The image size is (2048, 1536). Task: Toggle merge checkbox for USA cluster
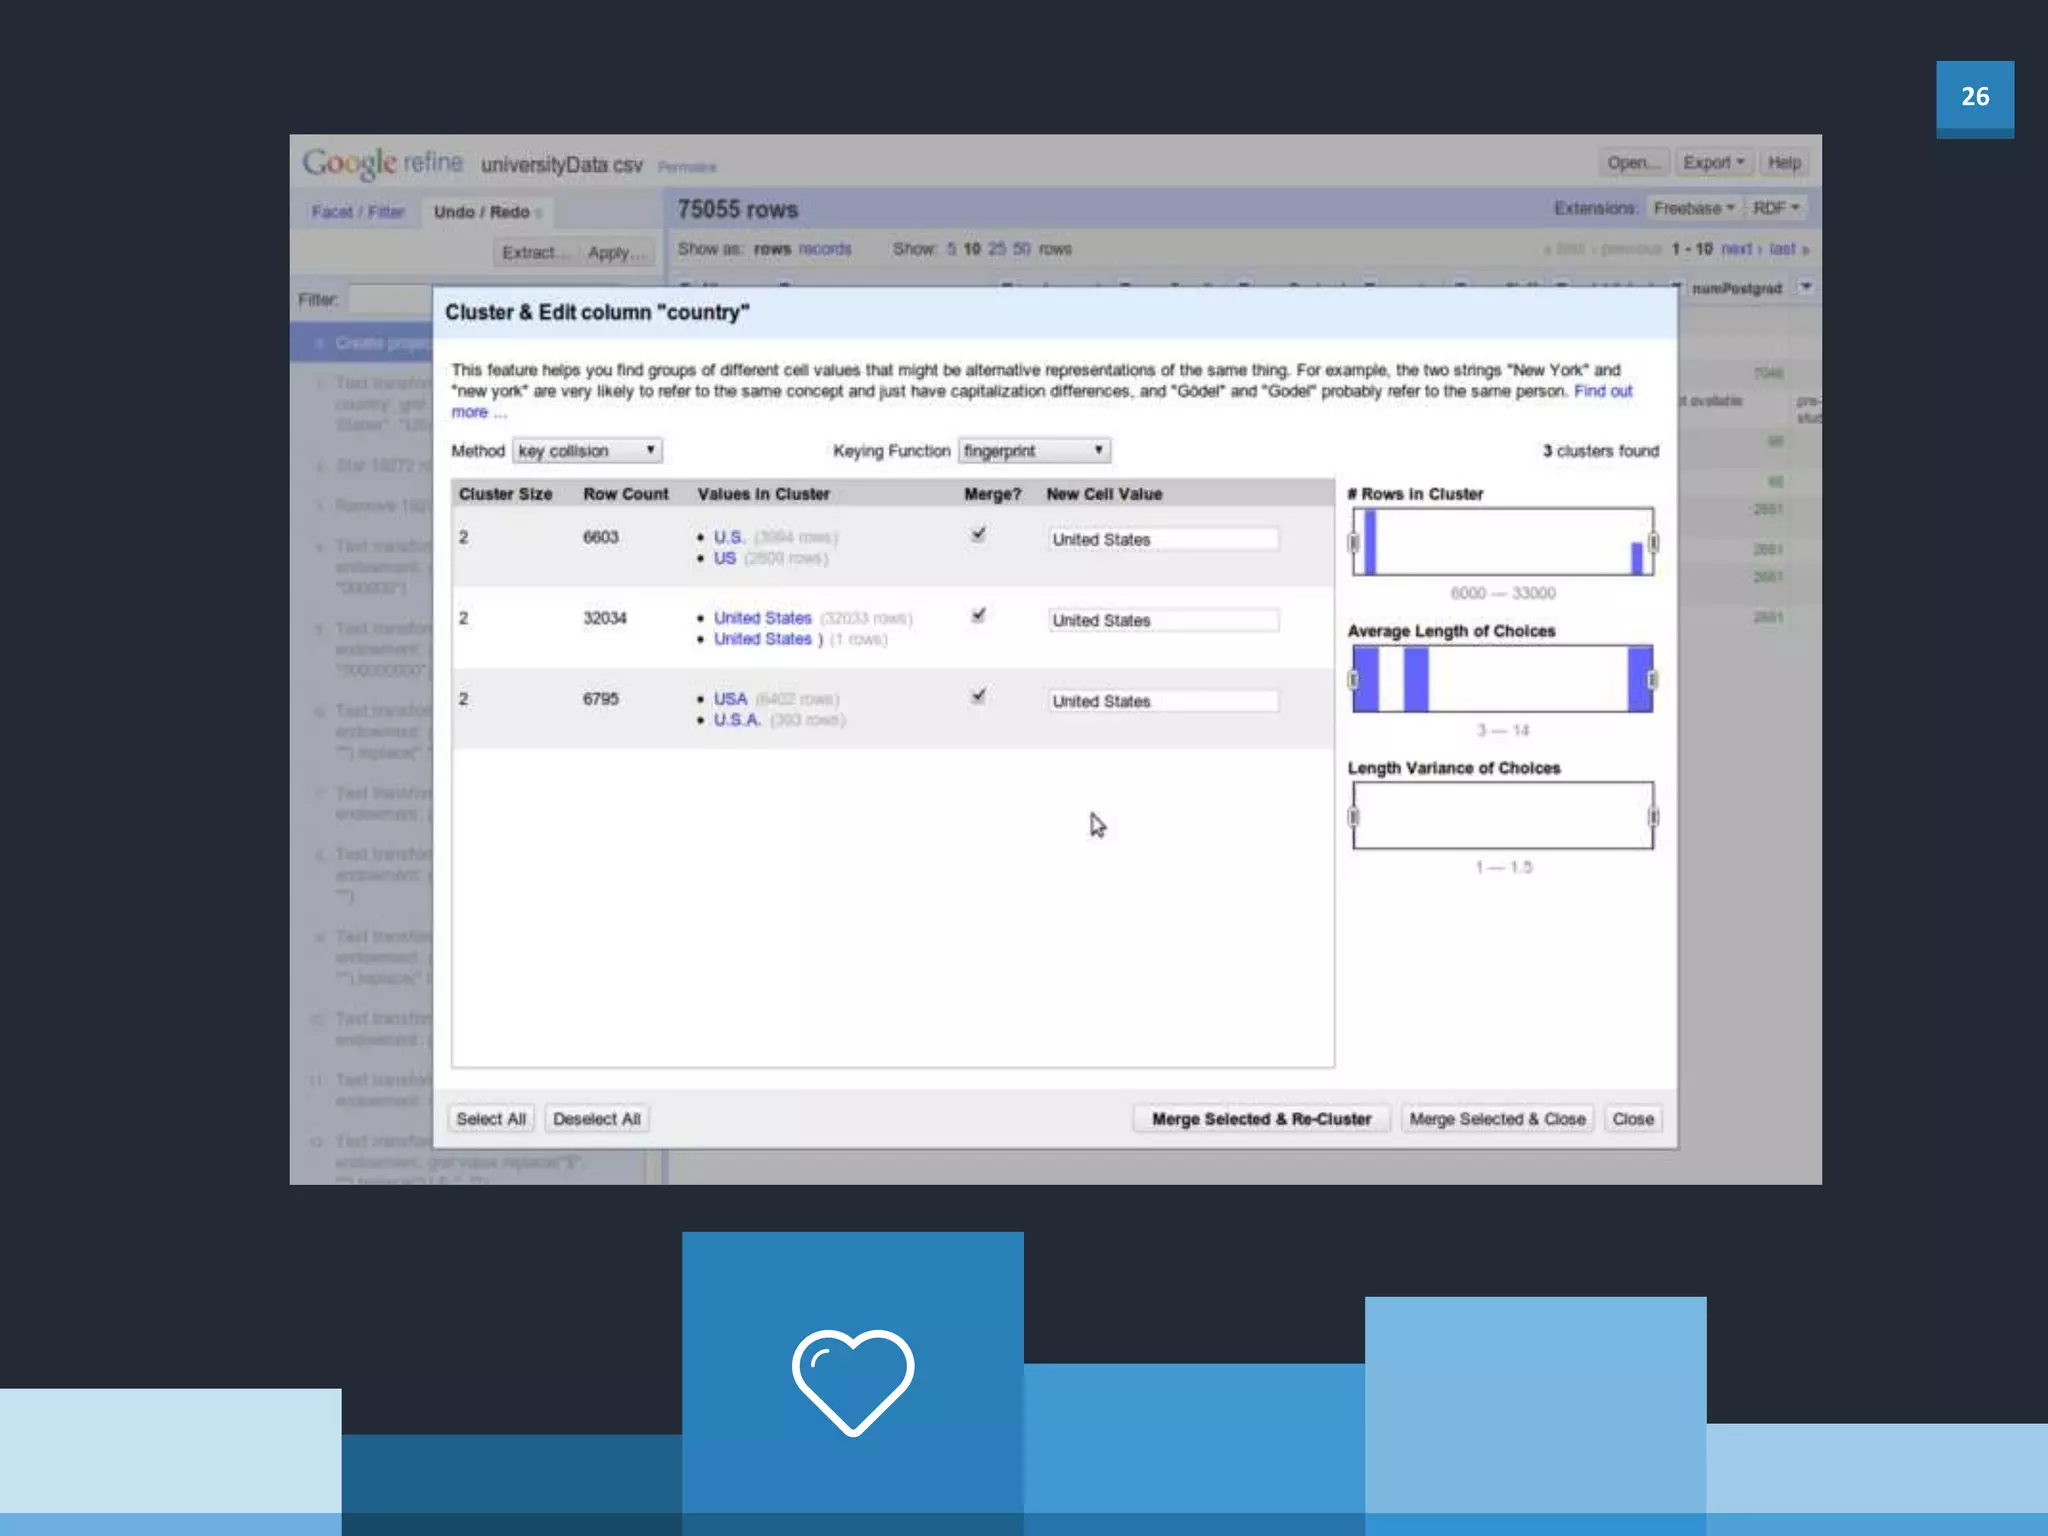(x=978, y=697)
